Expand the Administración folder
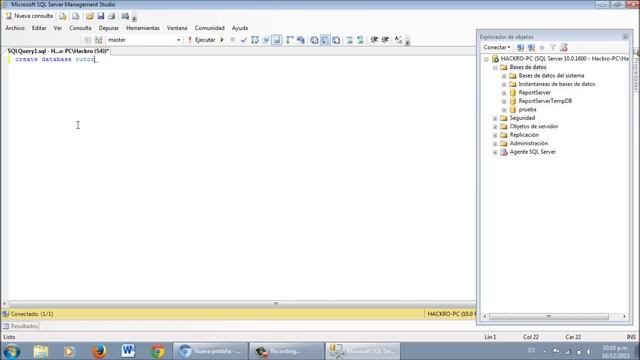 pos(495,144)
